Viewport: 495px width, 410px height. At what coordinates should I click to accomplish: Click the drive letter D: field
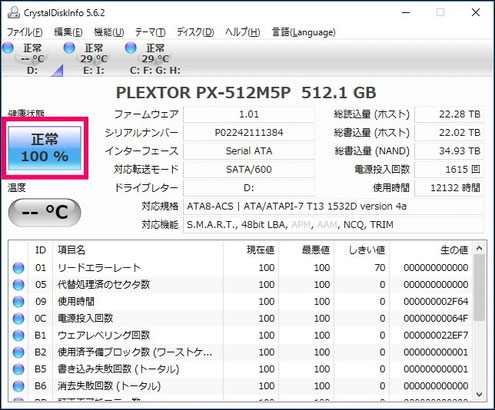tap(249, 188)
